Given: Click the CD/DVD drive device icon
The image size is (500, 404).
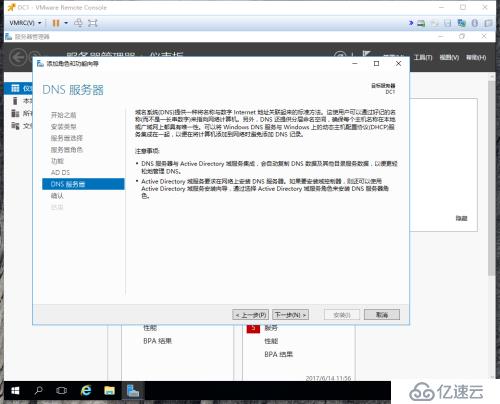Looking at the screenshot, I should [435, 23].
